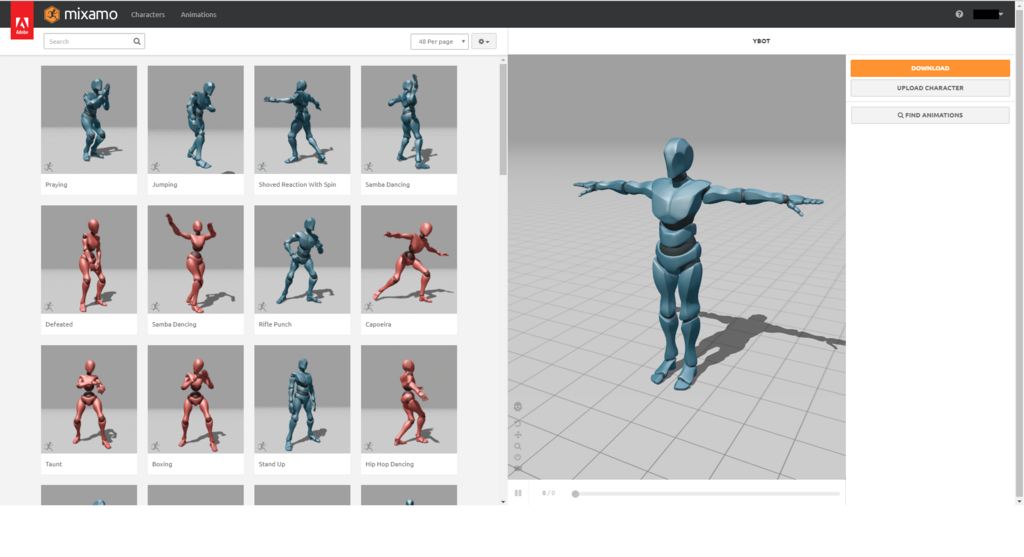Click animation list scroll down arrow

click(503, 501)
